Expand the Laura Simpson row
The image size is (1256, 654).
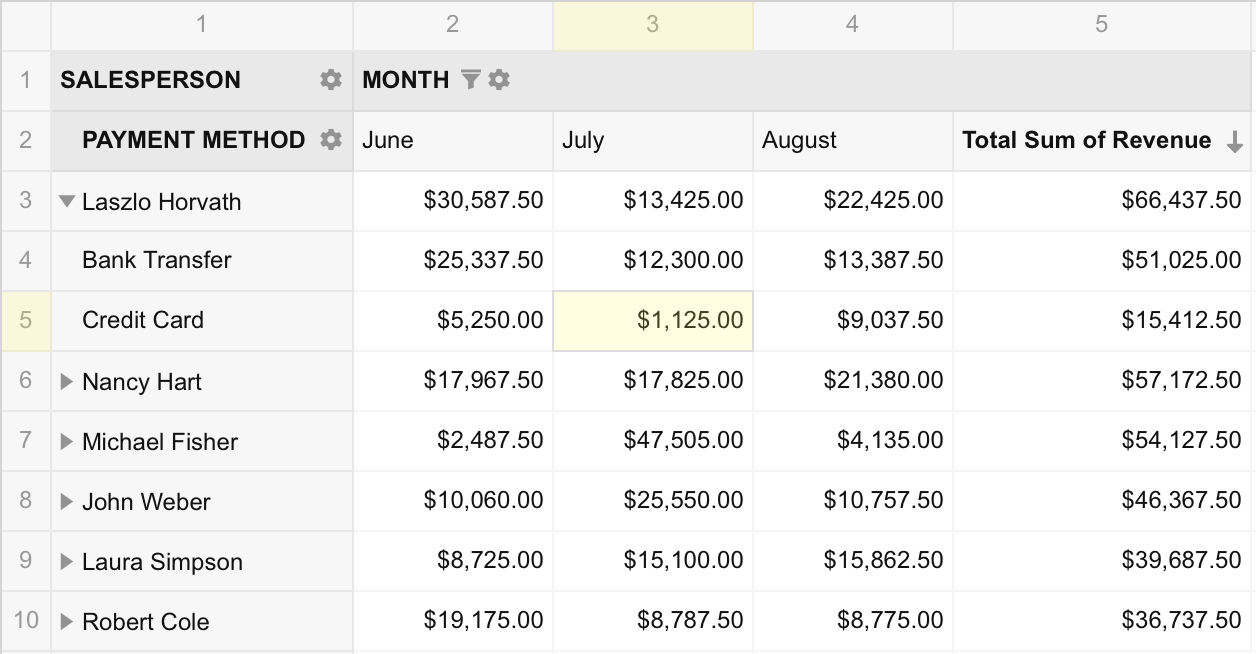pyautogui.click(x=67, y=561)
